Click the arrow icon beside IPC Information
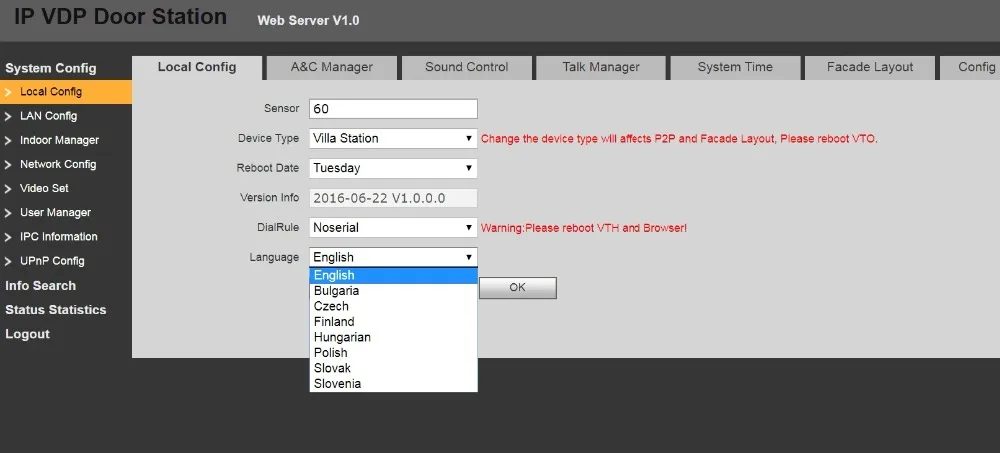Image resolution: width=1000 pixels, height=453 pixels. click(8, 237)
